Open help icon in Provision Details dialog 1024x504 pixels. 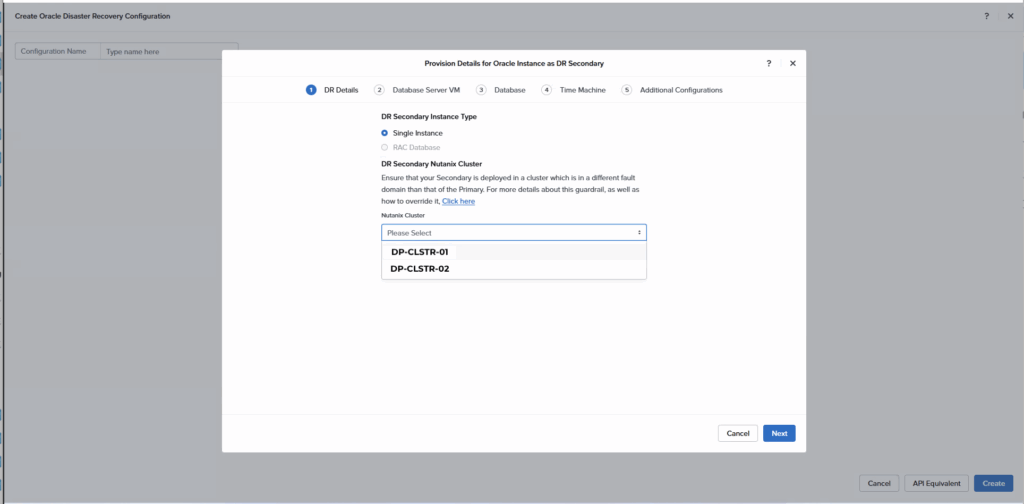[769, 63]
